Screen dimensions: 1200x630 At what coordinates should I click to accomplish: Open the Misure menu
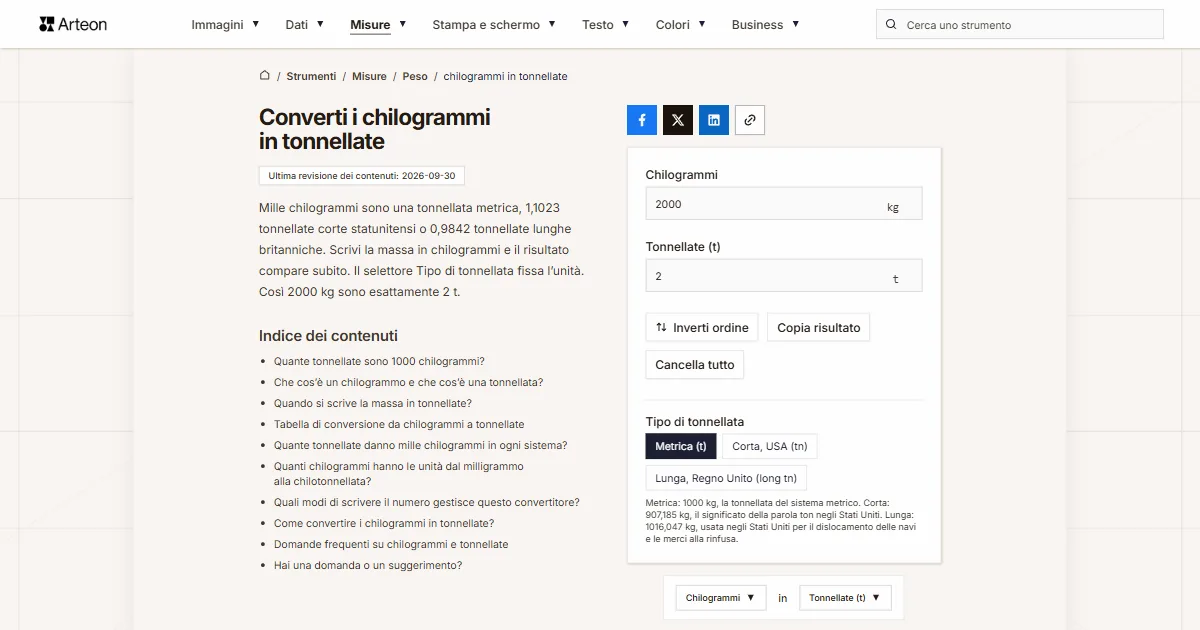[378, 24]
